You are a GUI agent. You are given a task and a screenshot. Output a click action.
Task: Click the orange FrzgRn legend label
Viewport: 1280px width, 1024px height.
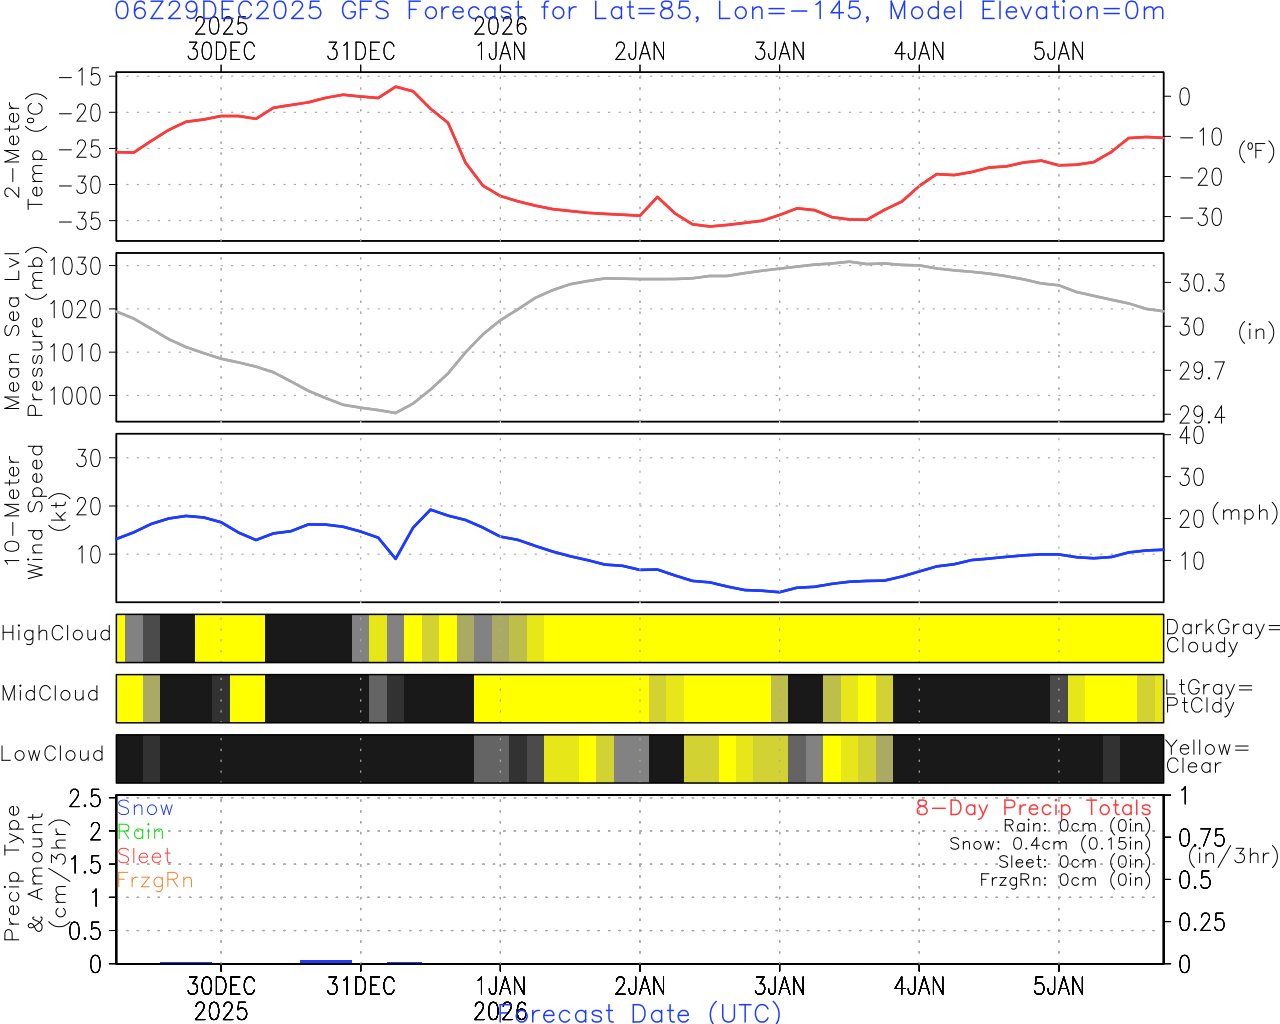tap(155, 880)
